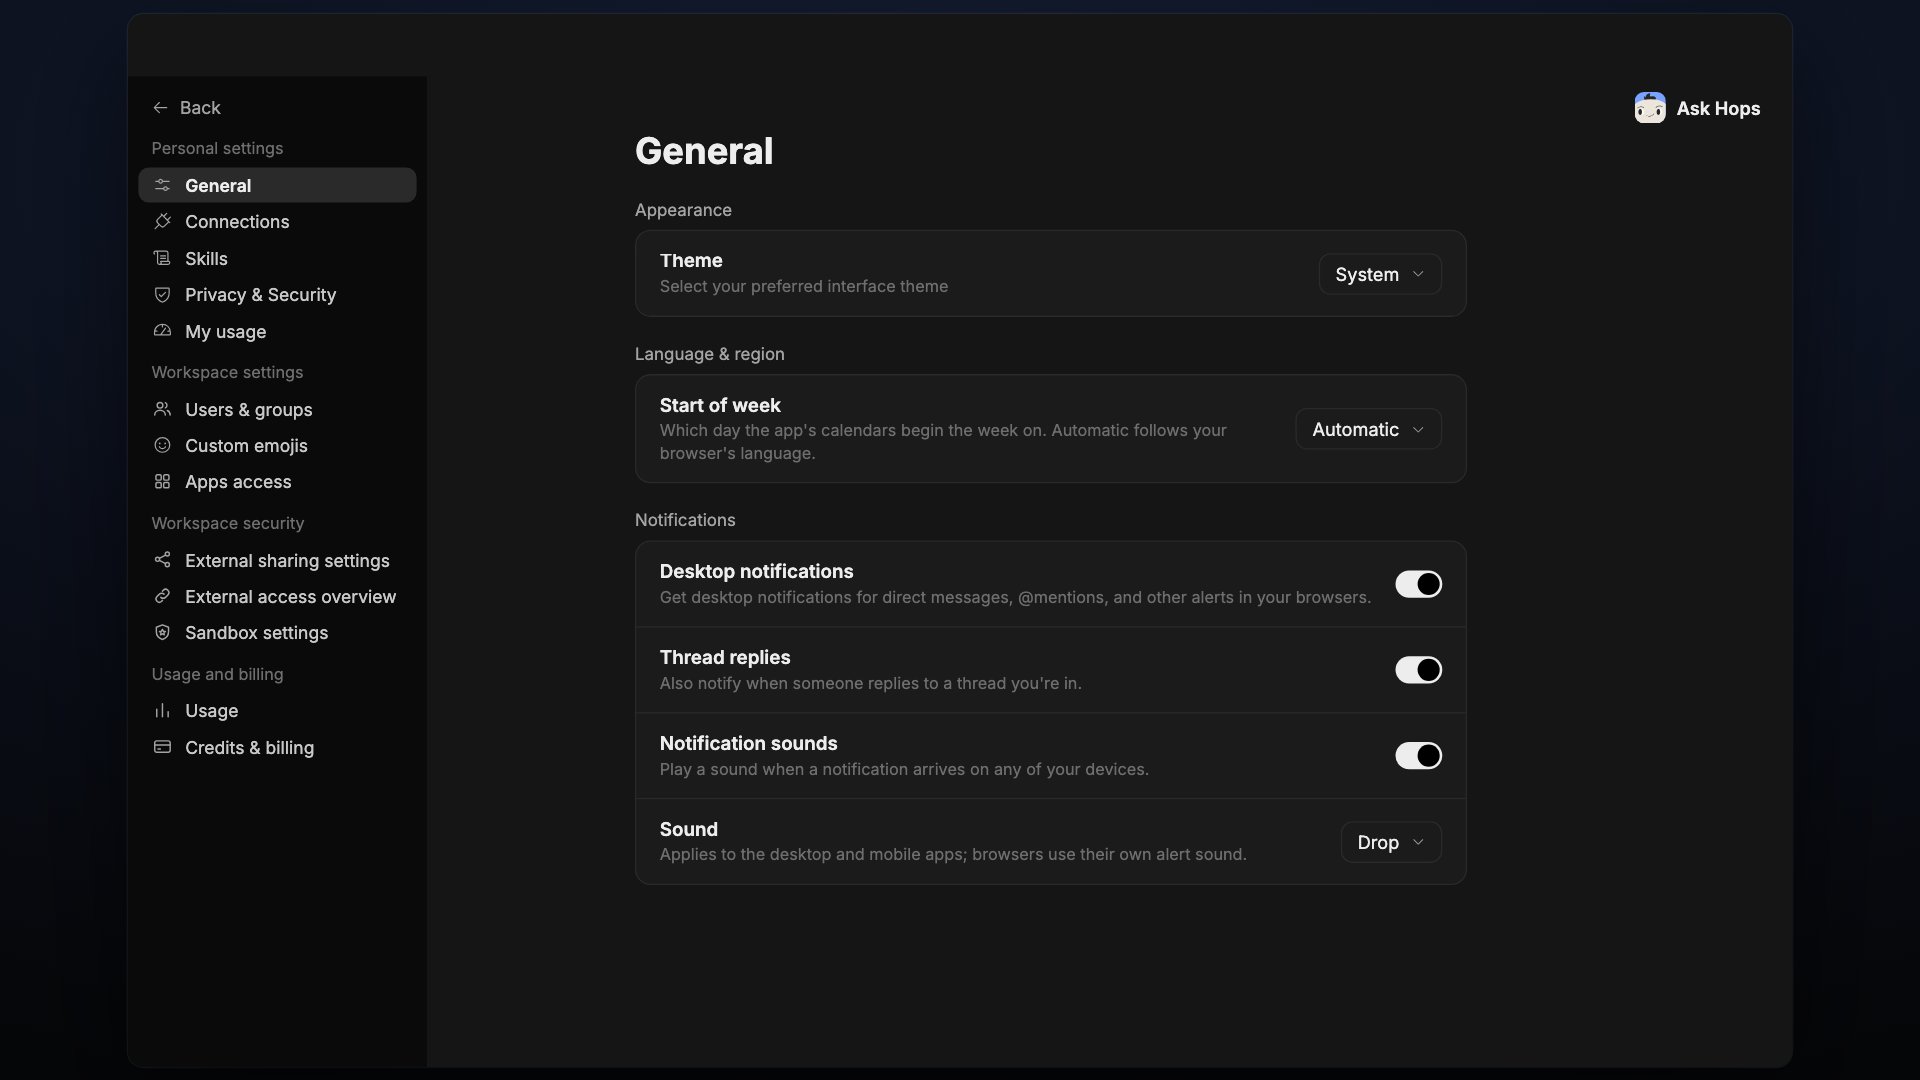1920x1080 pixels.
Task: Click the Notification sounds heading text
Action: point(748,743)
